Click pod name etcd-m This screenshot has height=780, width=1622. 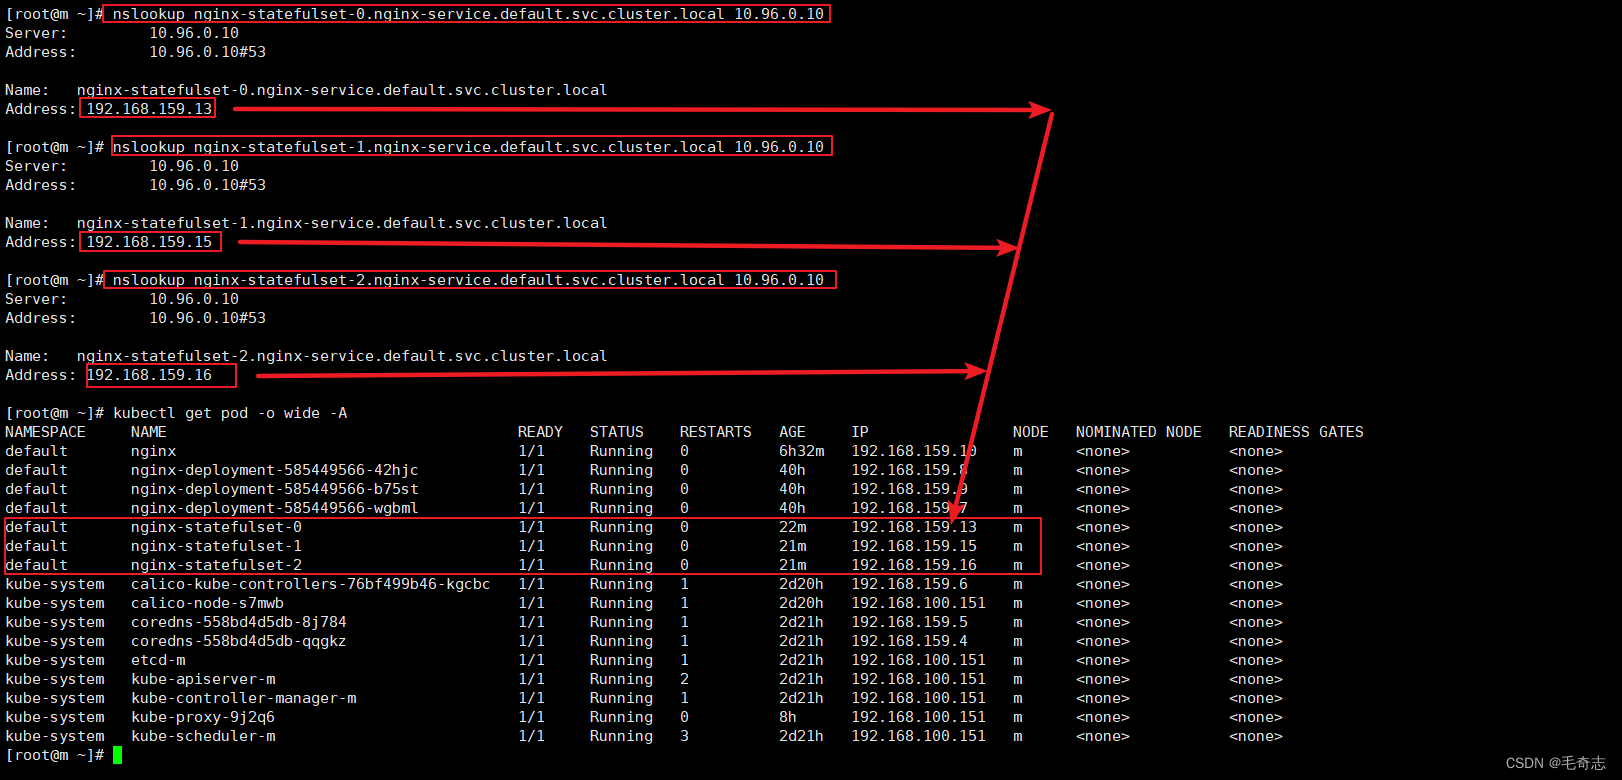[x=158, y=660]
